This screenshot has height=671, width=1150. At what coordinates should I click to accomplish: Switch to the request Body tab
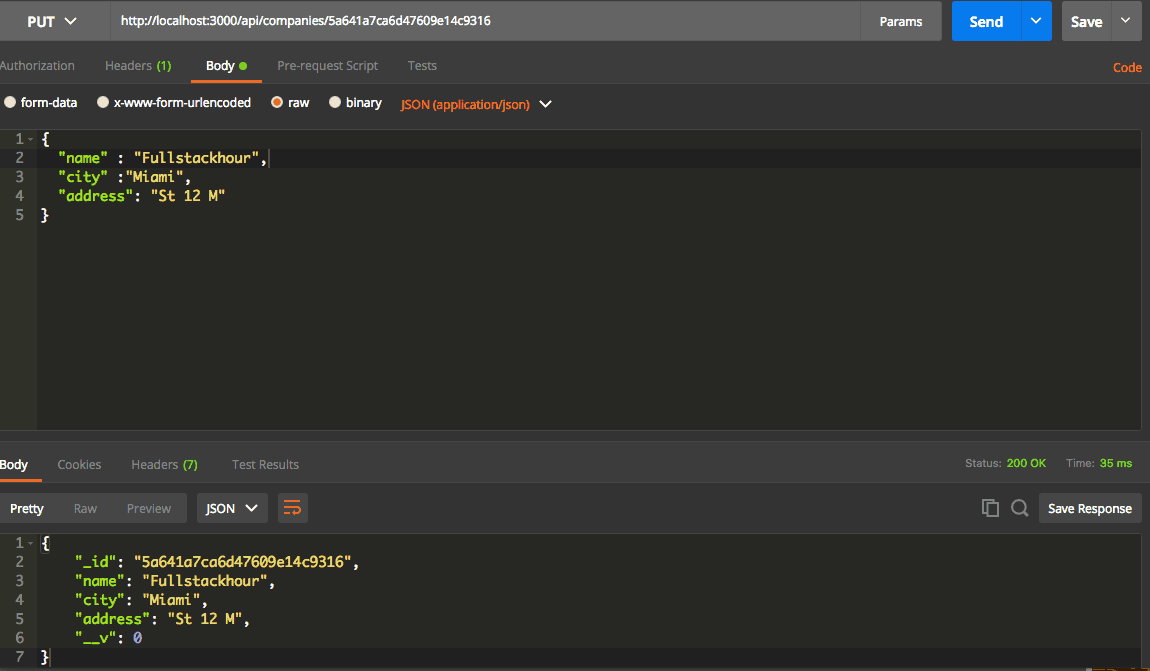[226, 65]
